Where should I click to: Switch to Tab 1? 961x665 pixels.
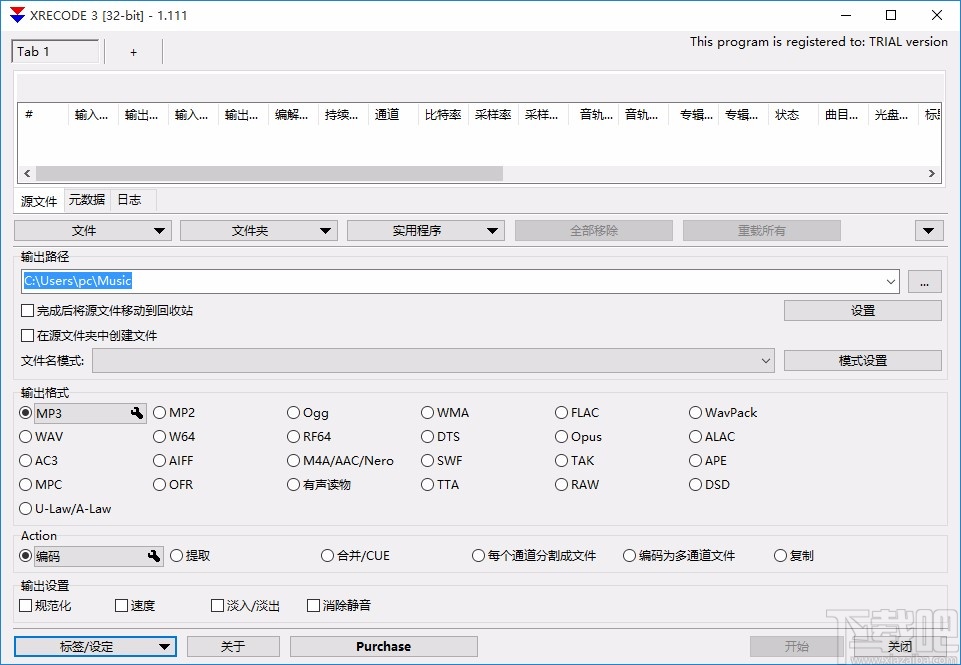tap(55, 52)
